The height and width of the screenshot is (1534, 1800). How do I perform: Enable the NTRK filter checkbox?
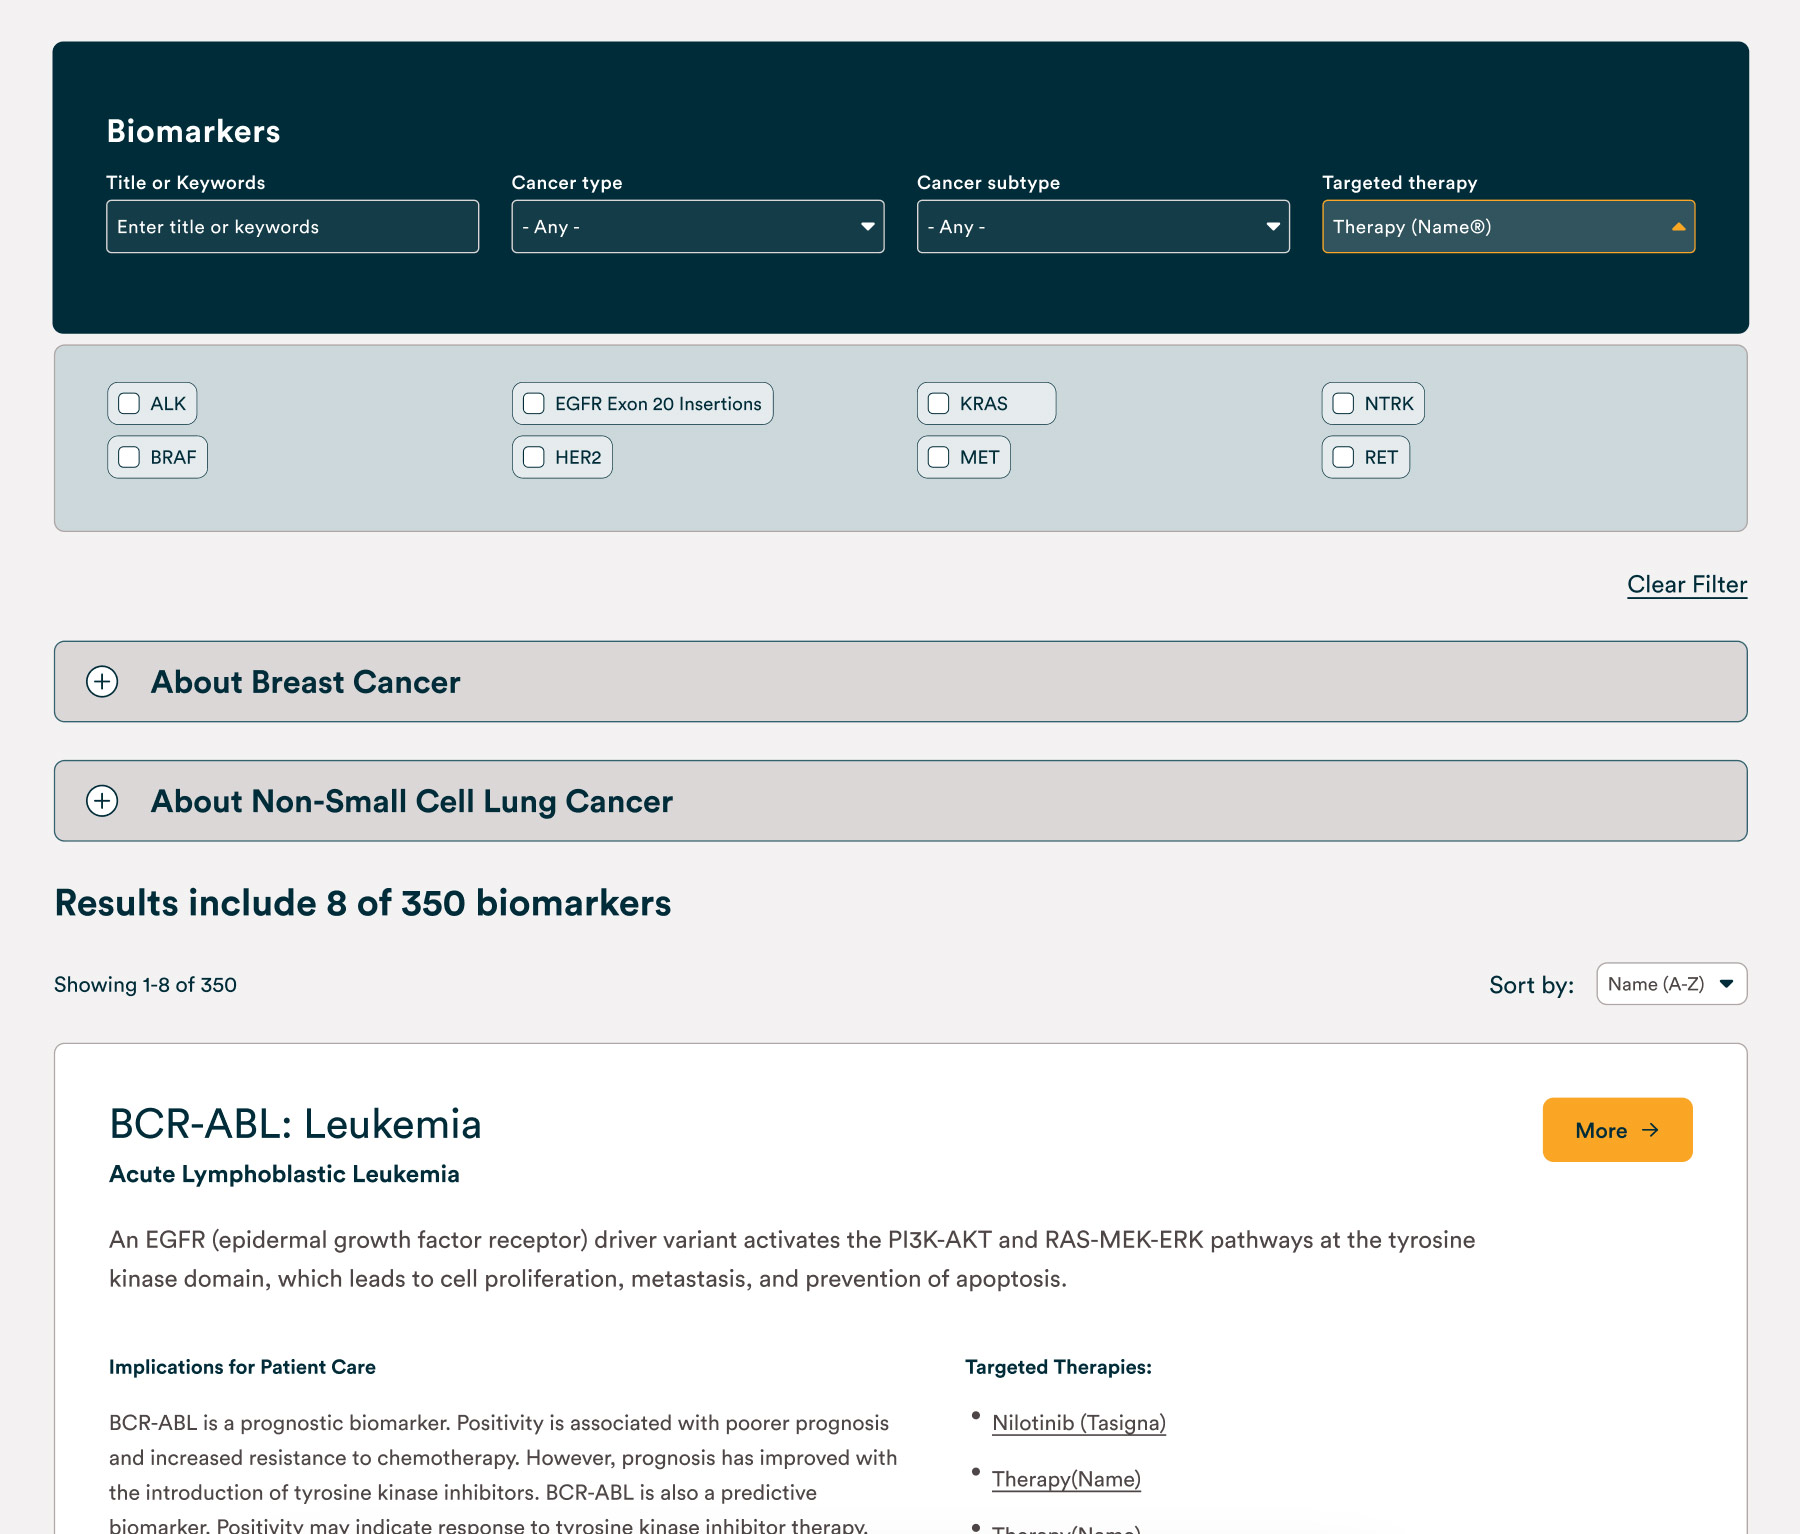[x=1343, y=404]
